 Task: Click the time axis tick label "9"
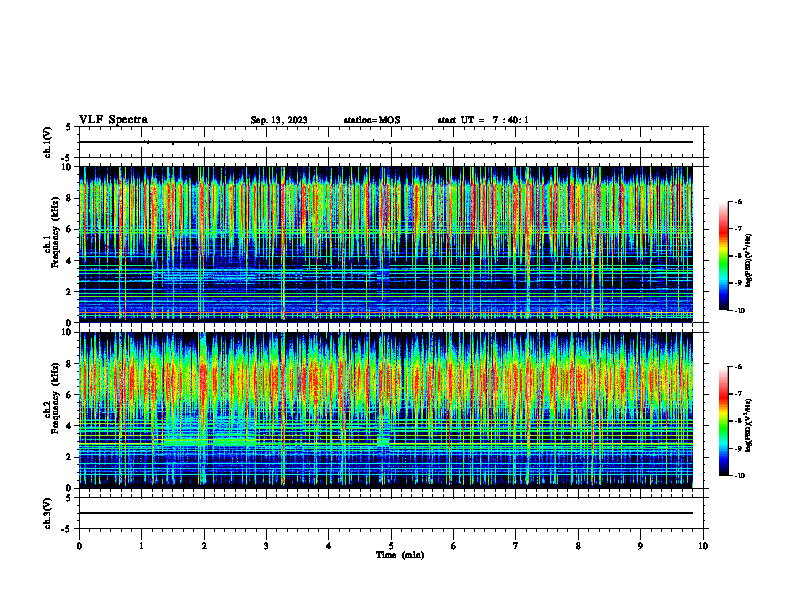point(640,546)
